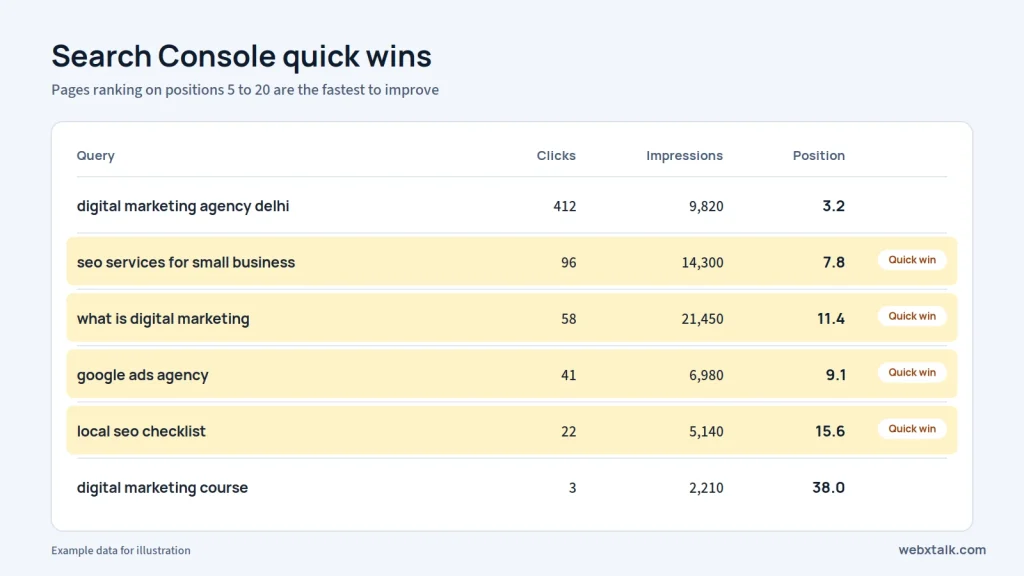The image size is (1024, 576).
Task: Click the position value 38.0
Action: point(829,488)
